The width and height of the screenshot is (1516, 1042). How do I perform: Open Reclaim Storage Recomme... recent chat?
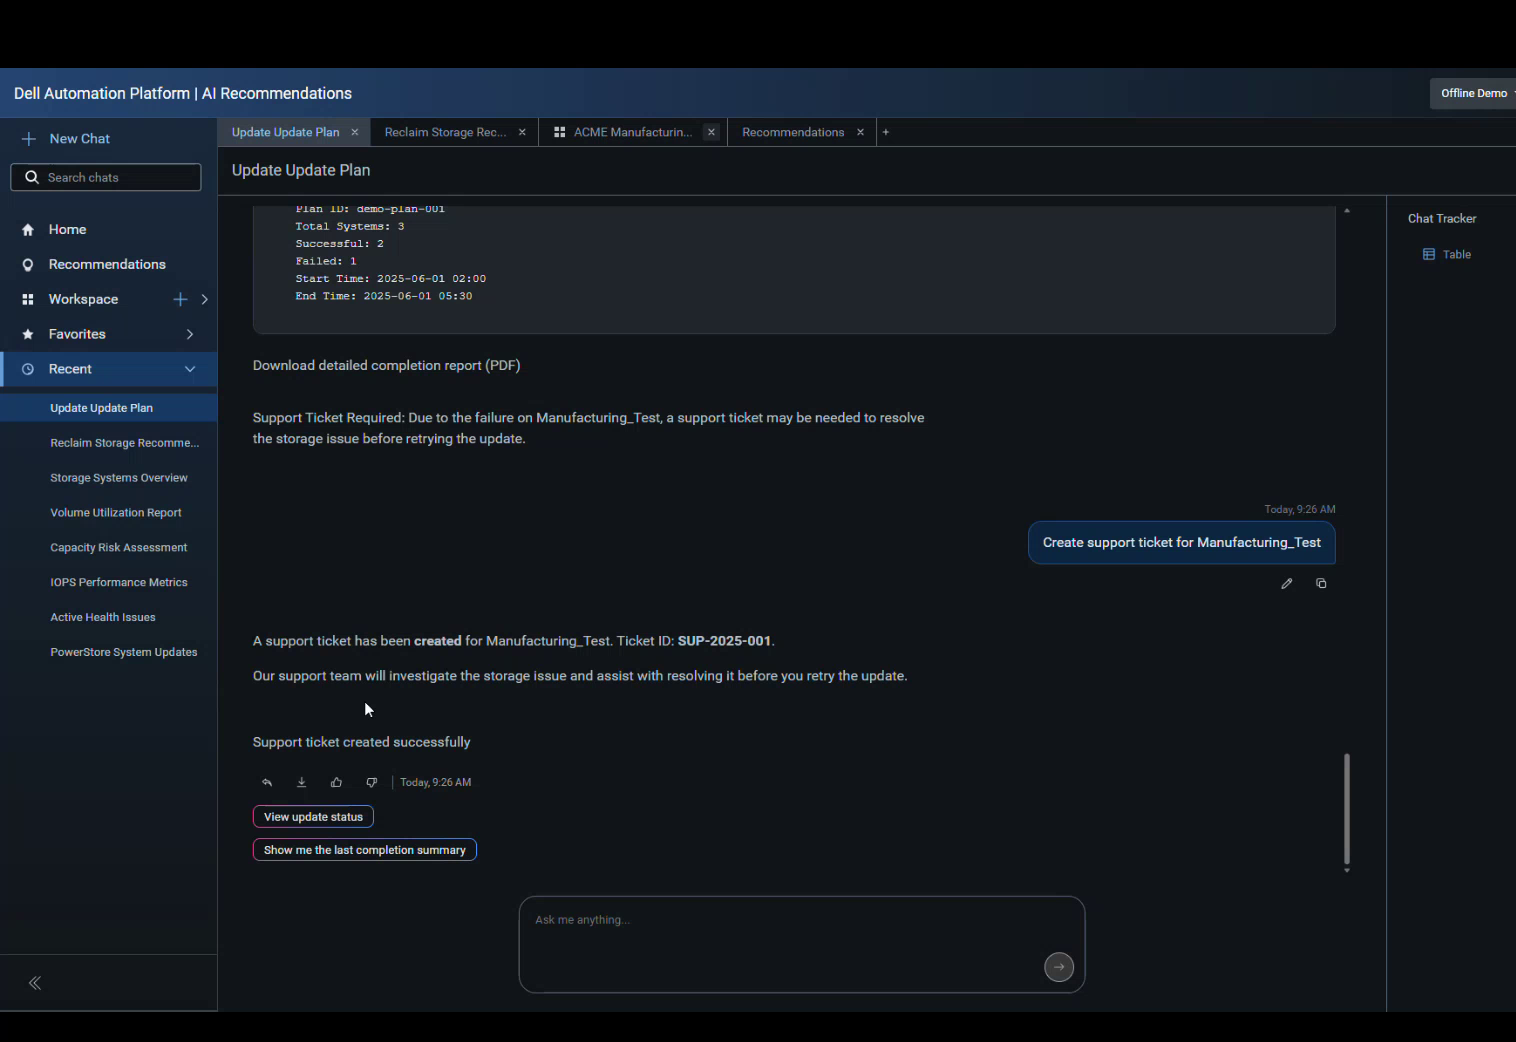coord(124,443)
